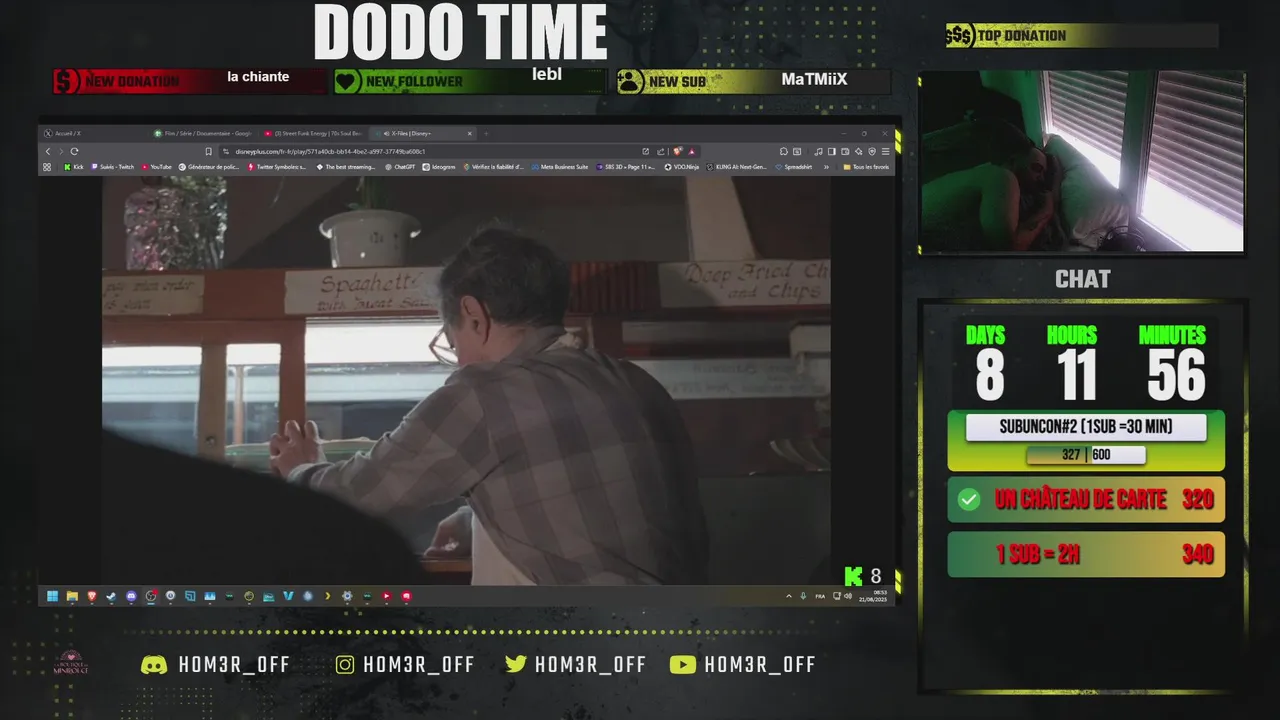The height and width of the screenshot is (720, 1280).
Task: Open the VDO.Ninja bookmark
Action: point(681,167)
